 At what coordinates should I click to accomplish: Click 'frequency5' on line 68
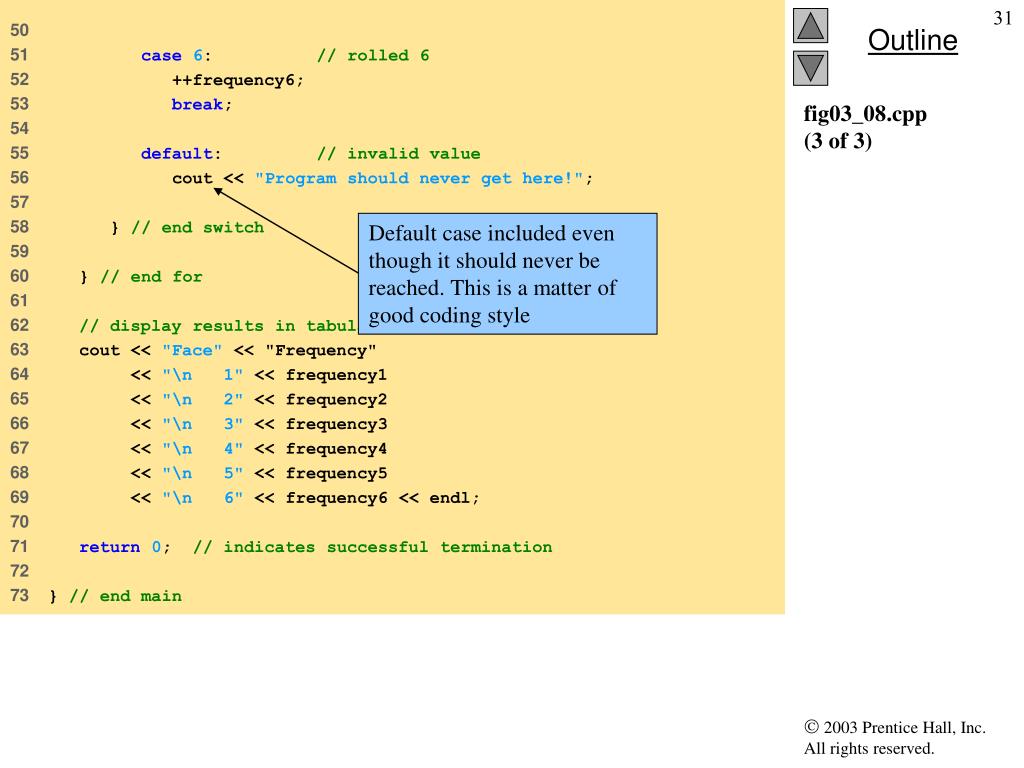point(336,473)
